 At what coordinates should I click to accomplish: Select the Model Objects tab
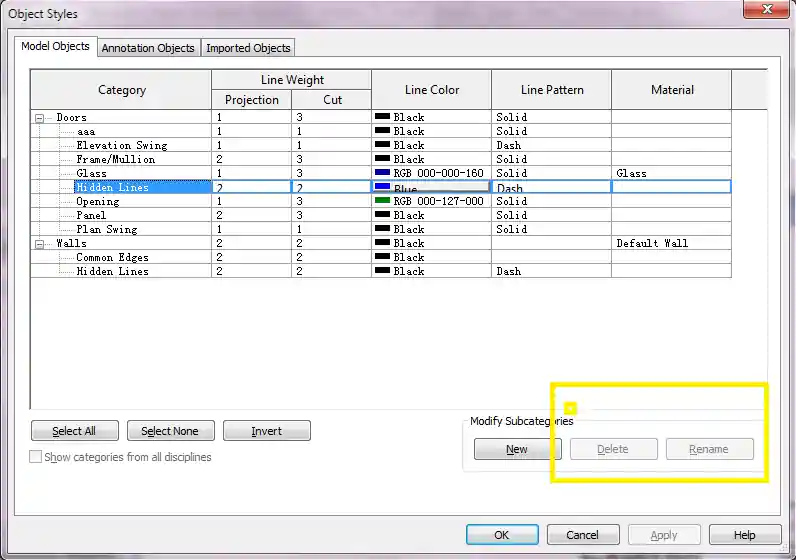pyautogui.click(x=56, y=47)
